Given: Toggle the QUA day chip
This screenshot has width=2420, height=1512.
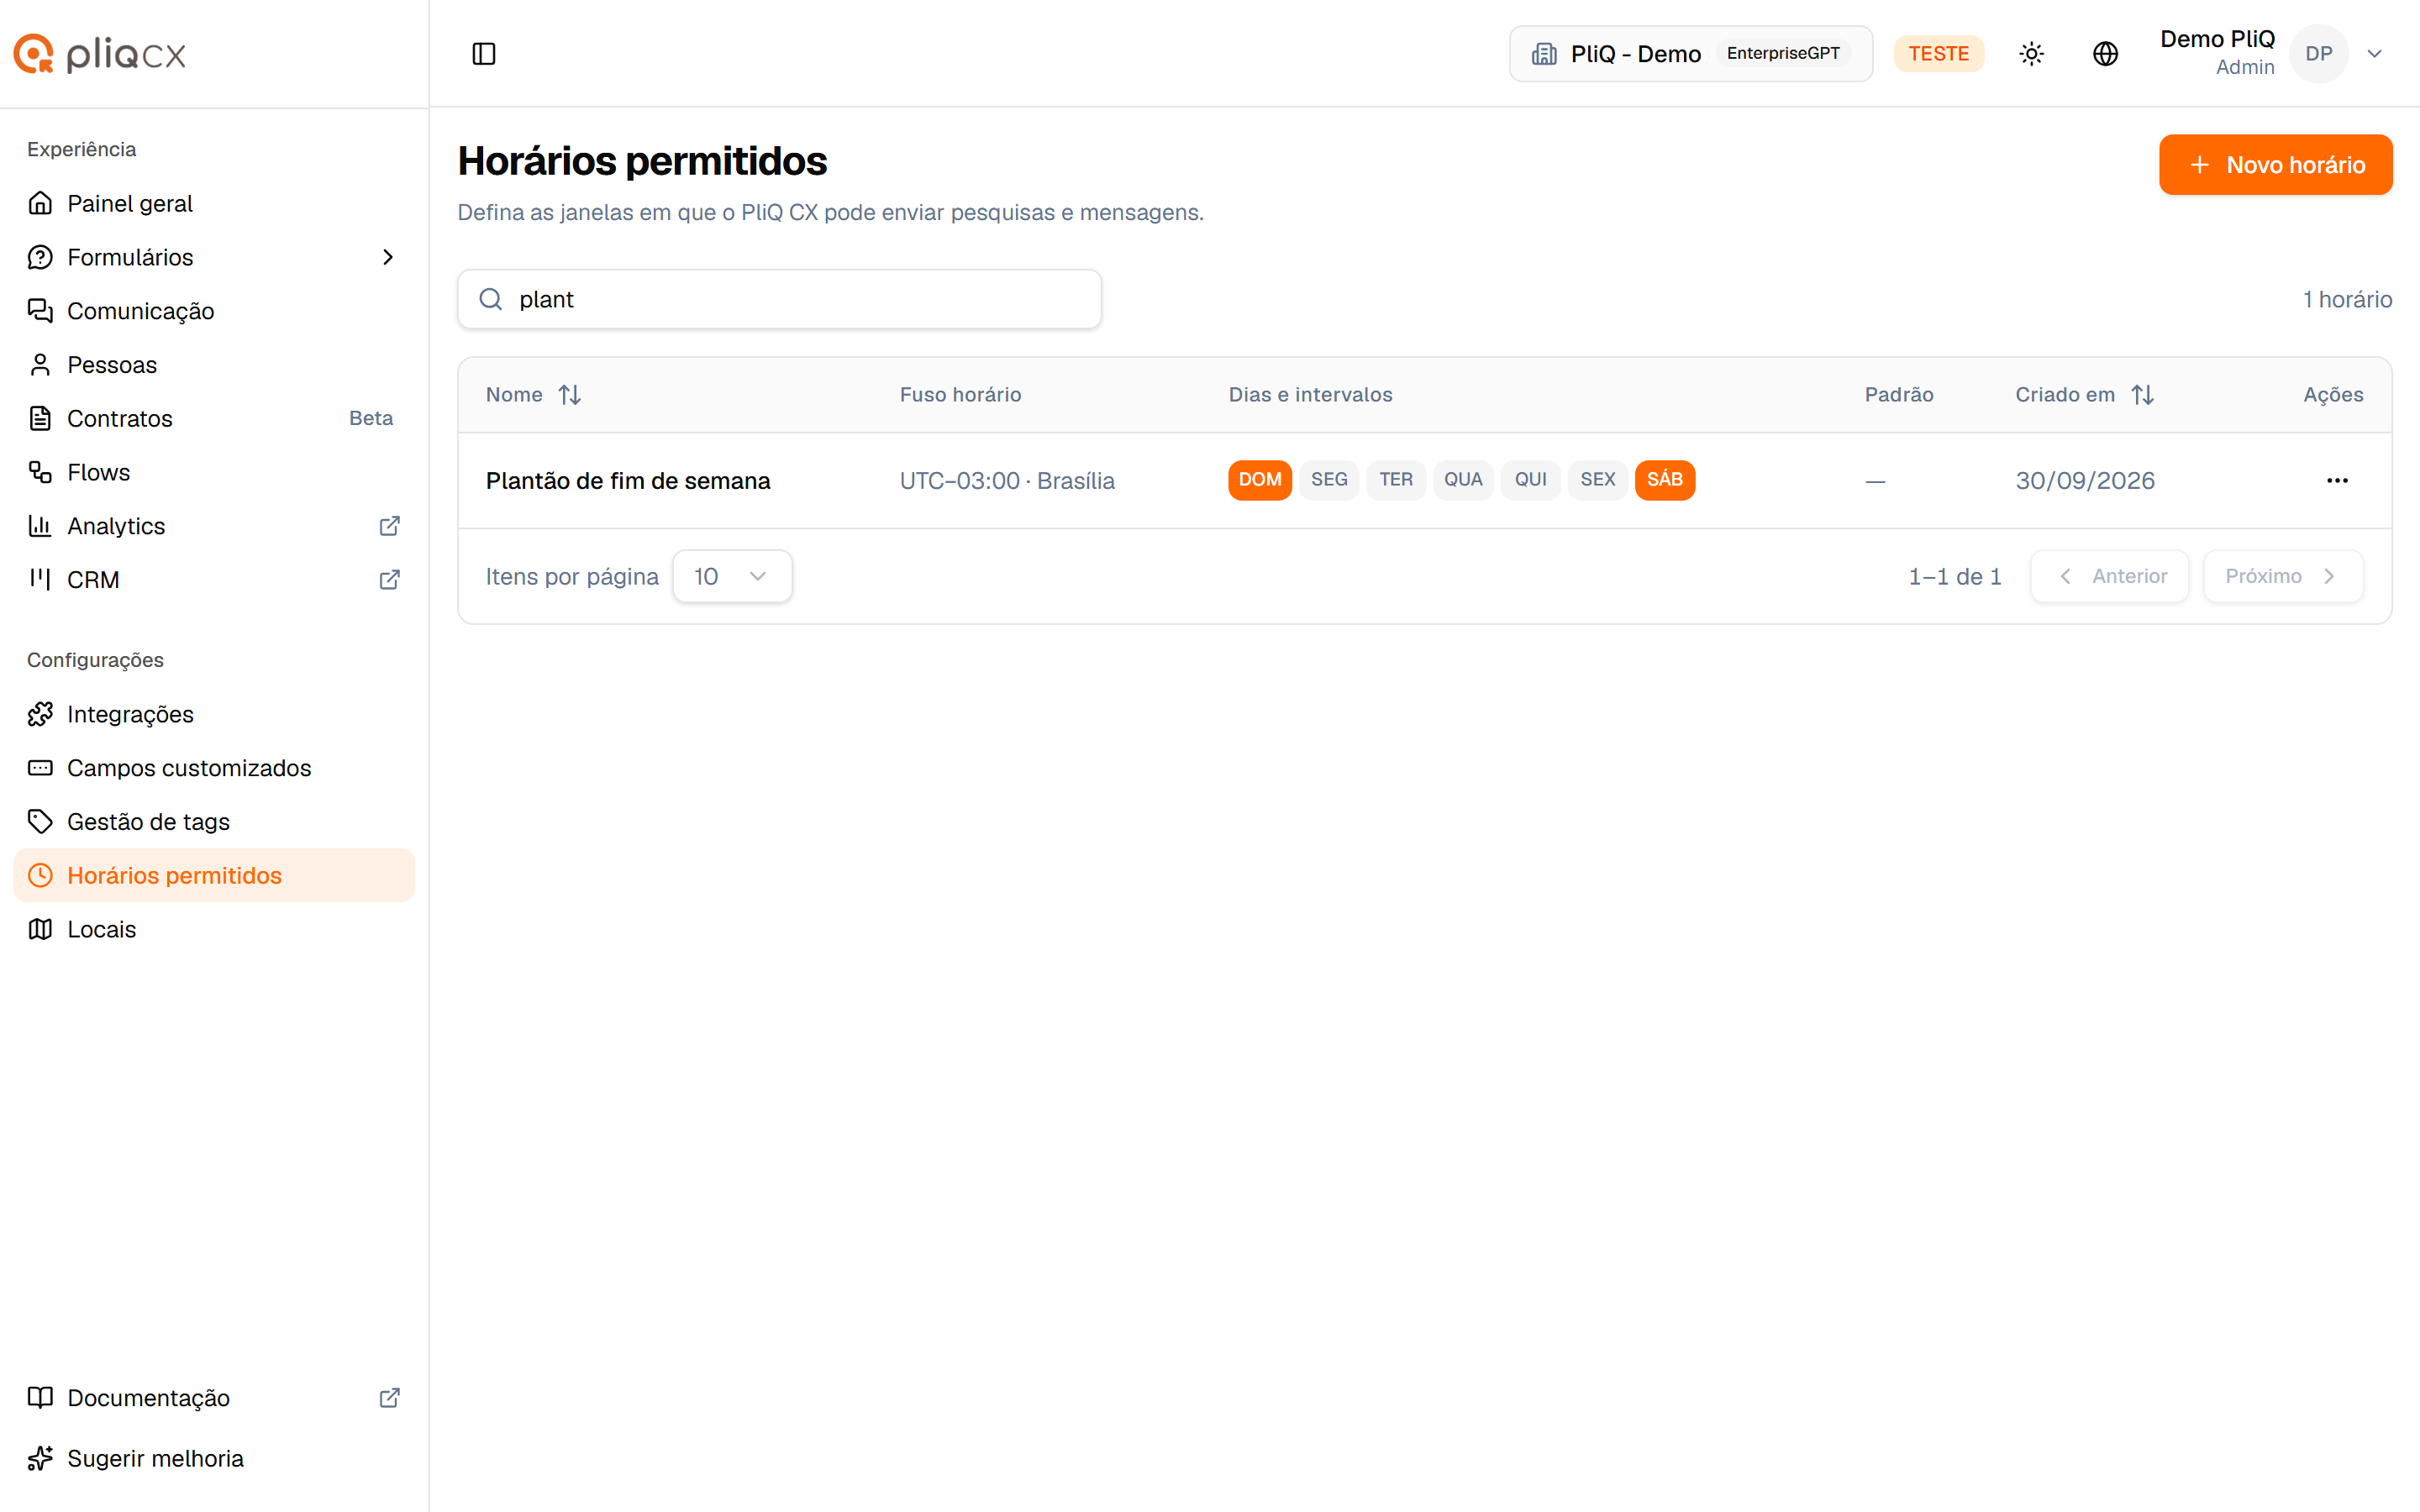Looking at the screenshot, I should [1463, 480].
